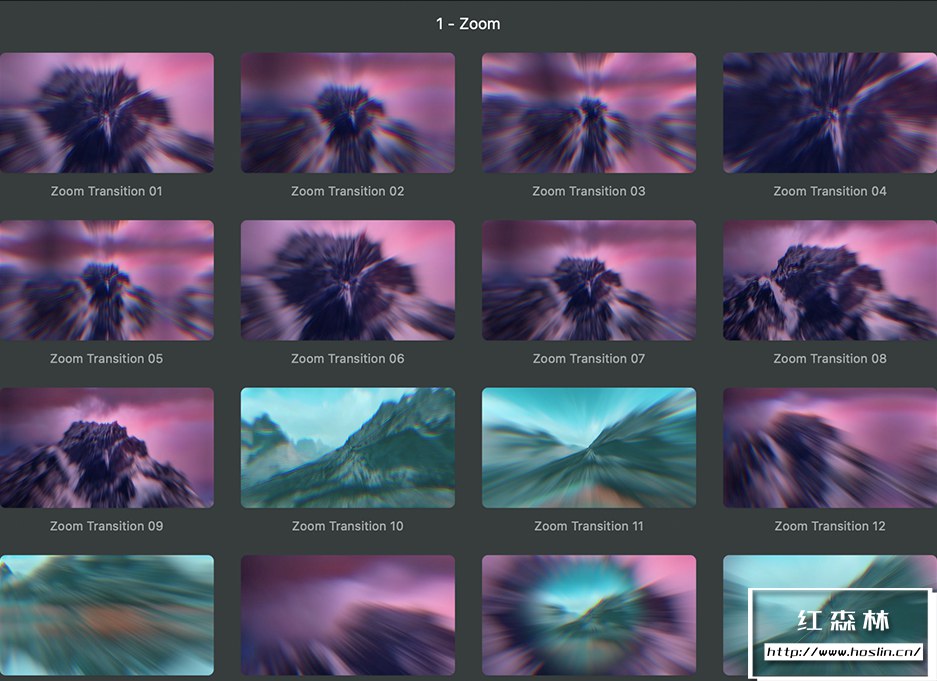Select the Zoom Transition 10 thumbnail
The height and width of the screenshot is (681, 937).
point(348,448)
